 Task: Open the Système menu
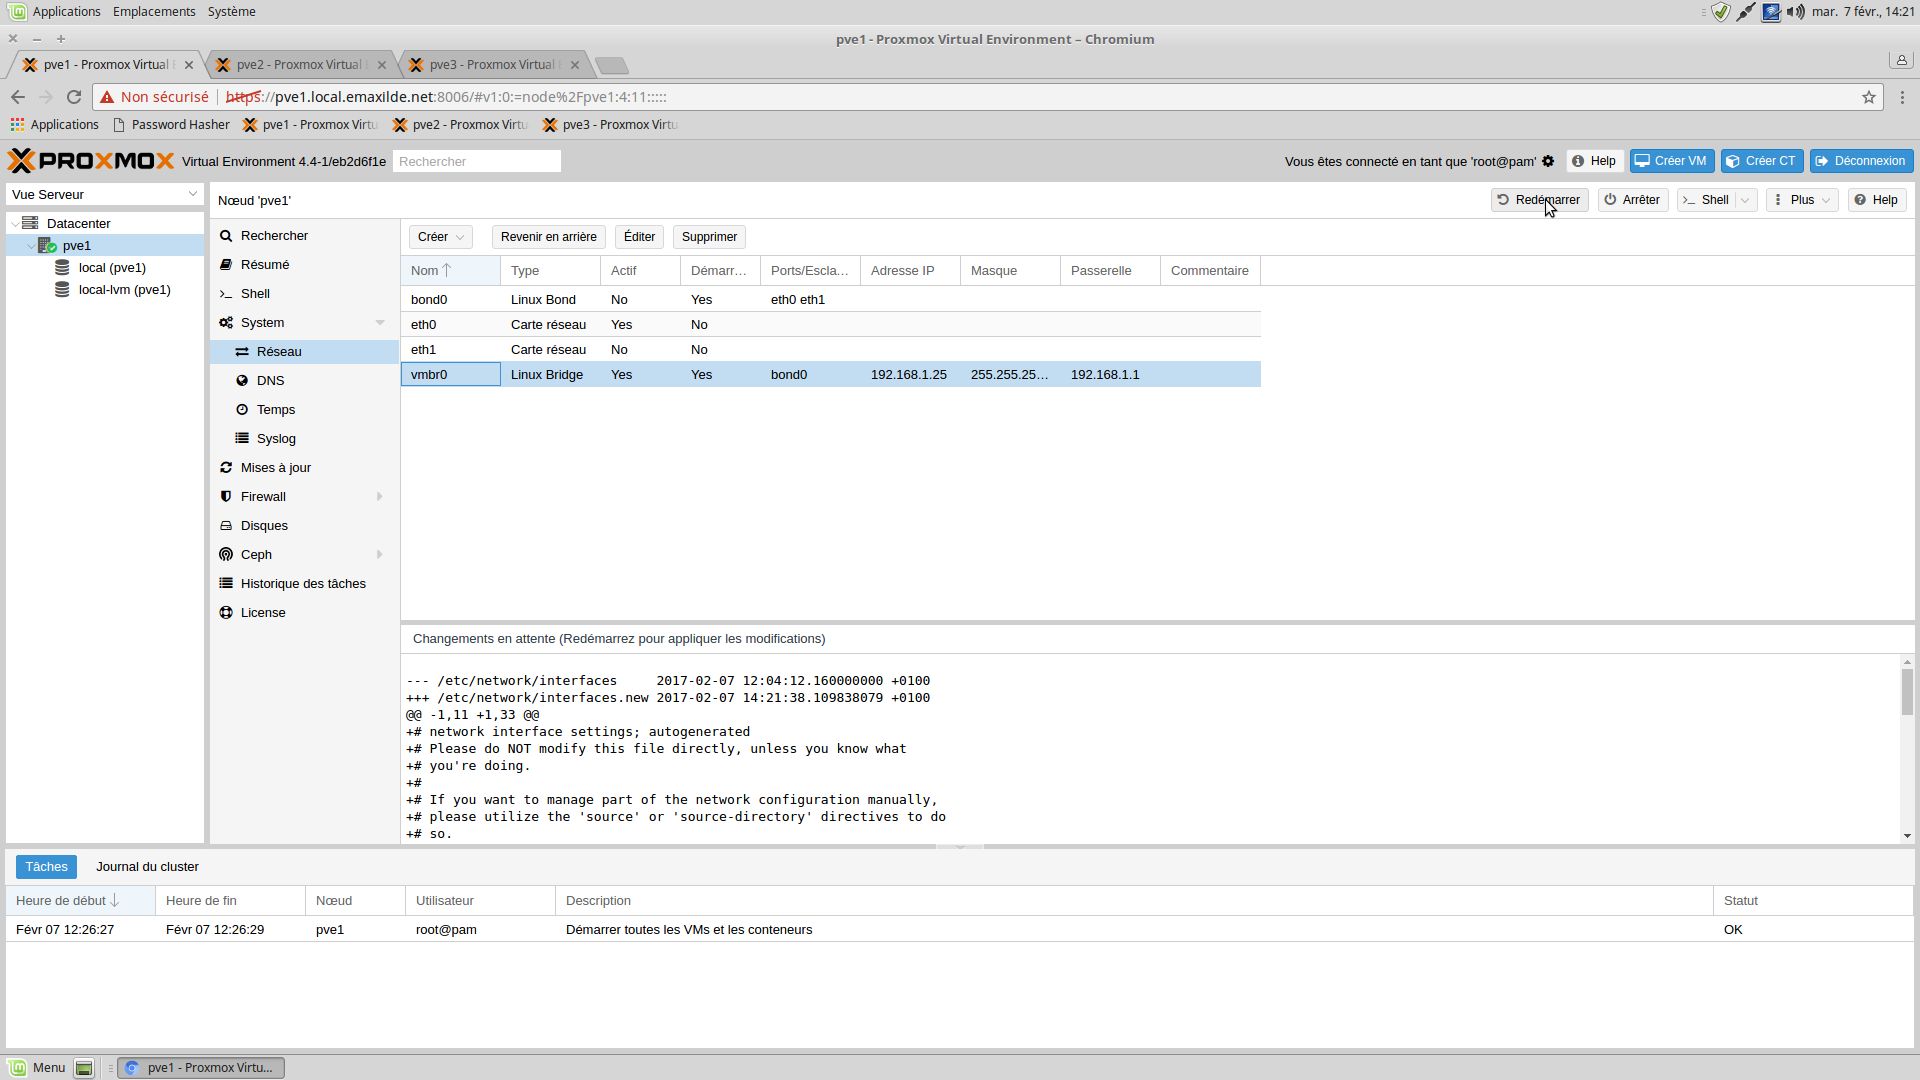click(231, 12)
